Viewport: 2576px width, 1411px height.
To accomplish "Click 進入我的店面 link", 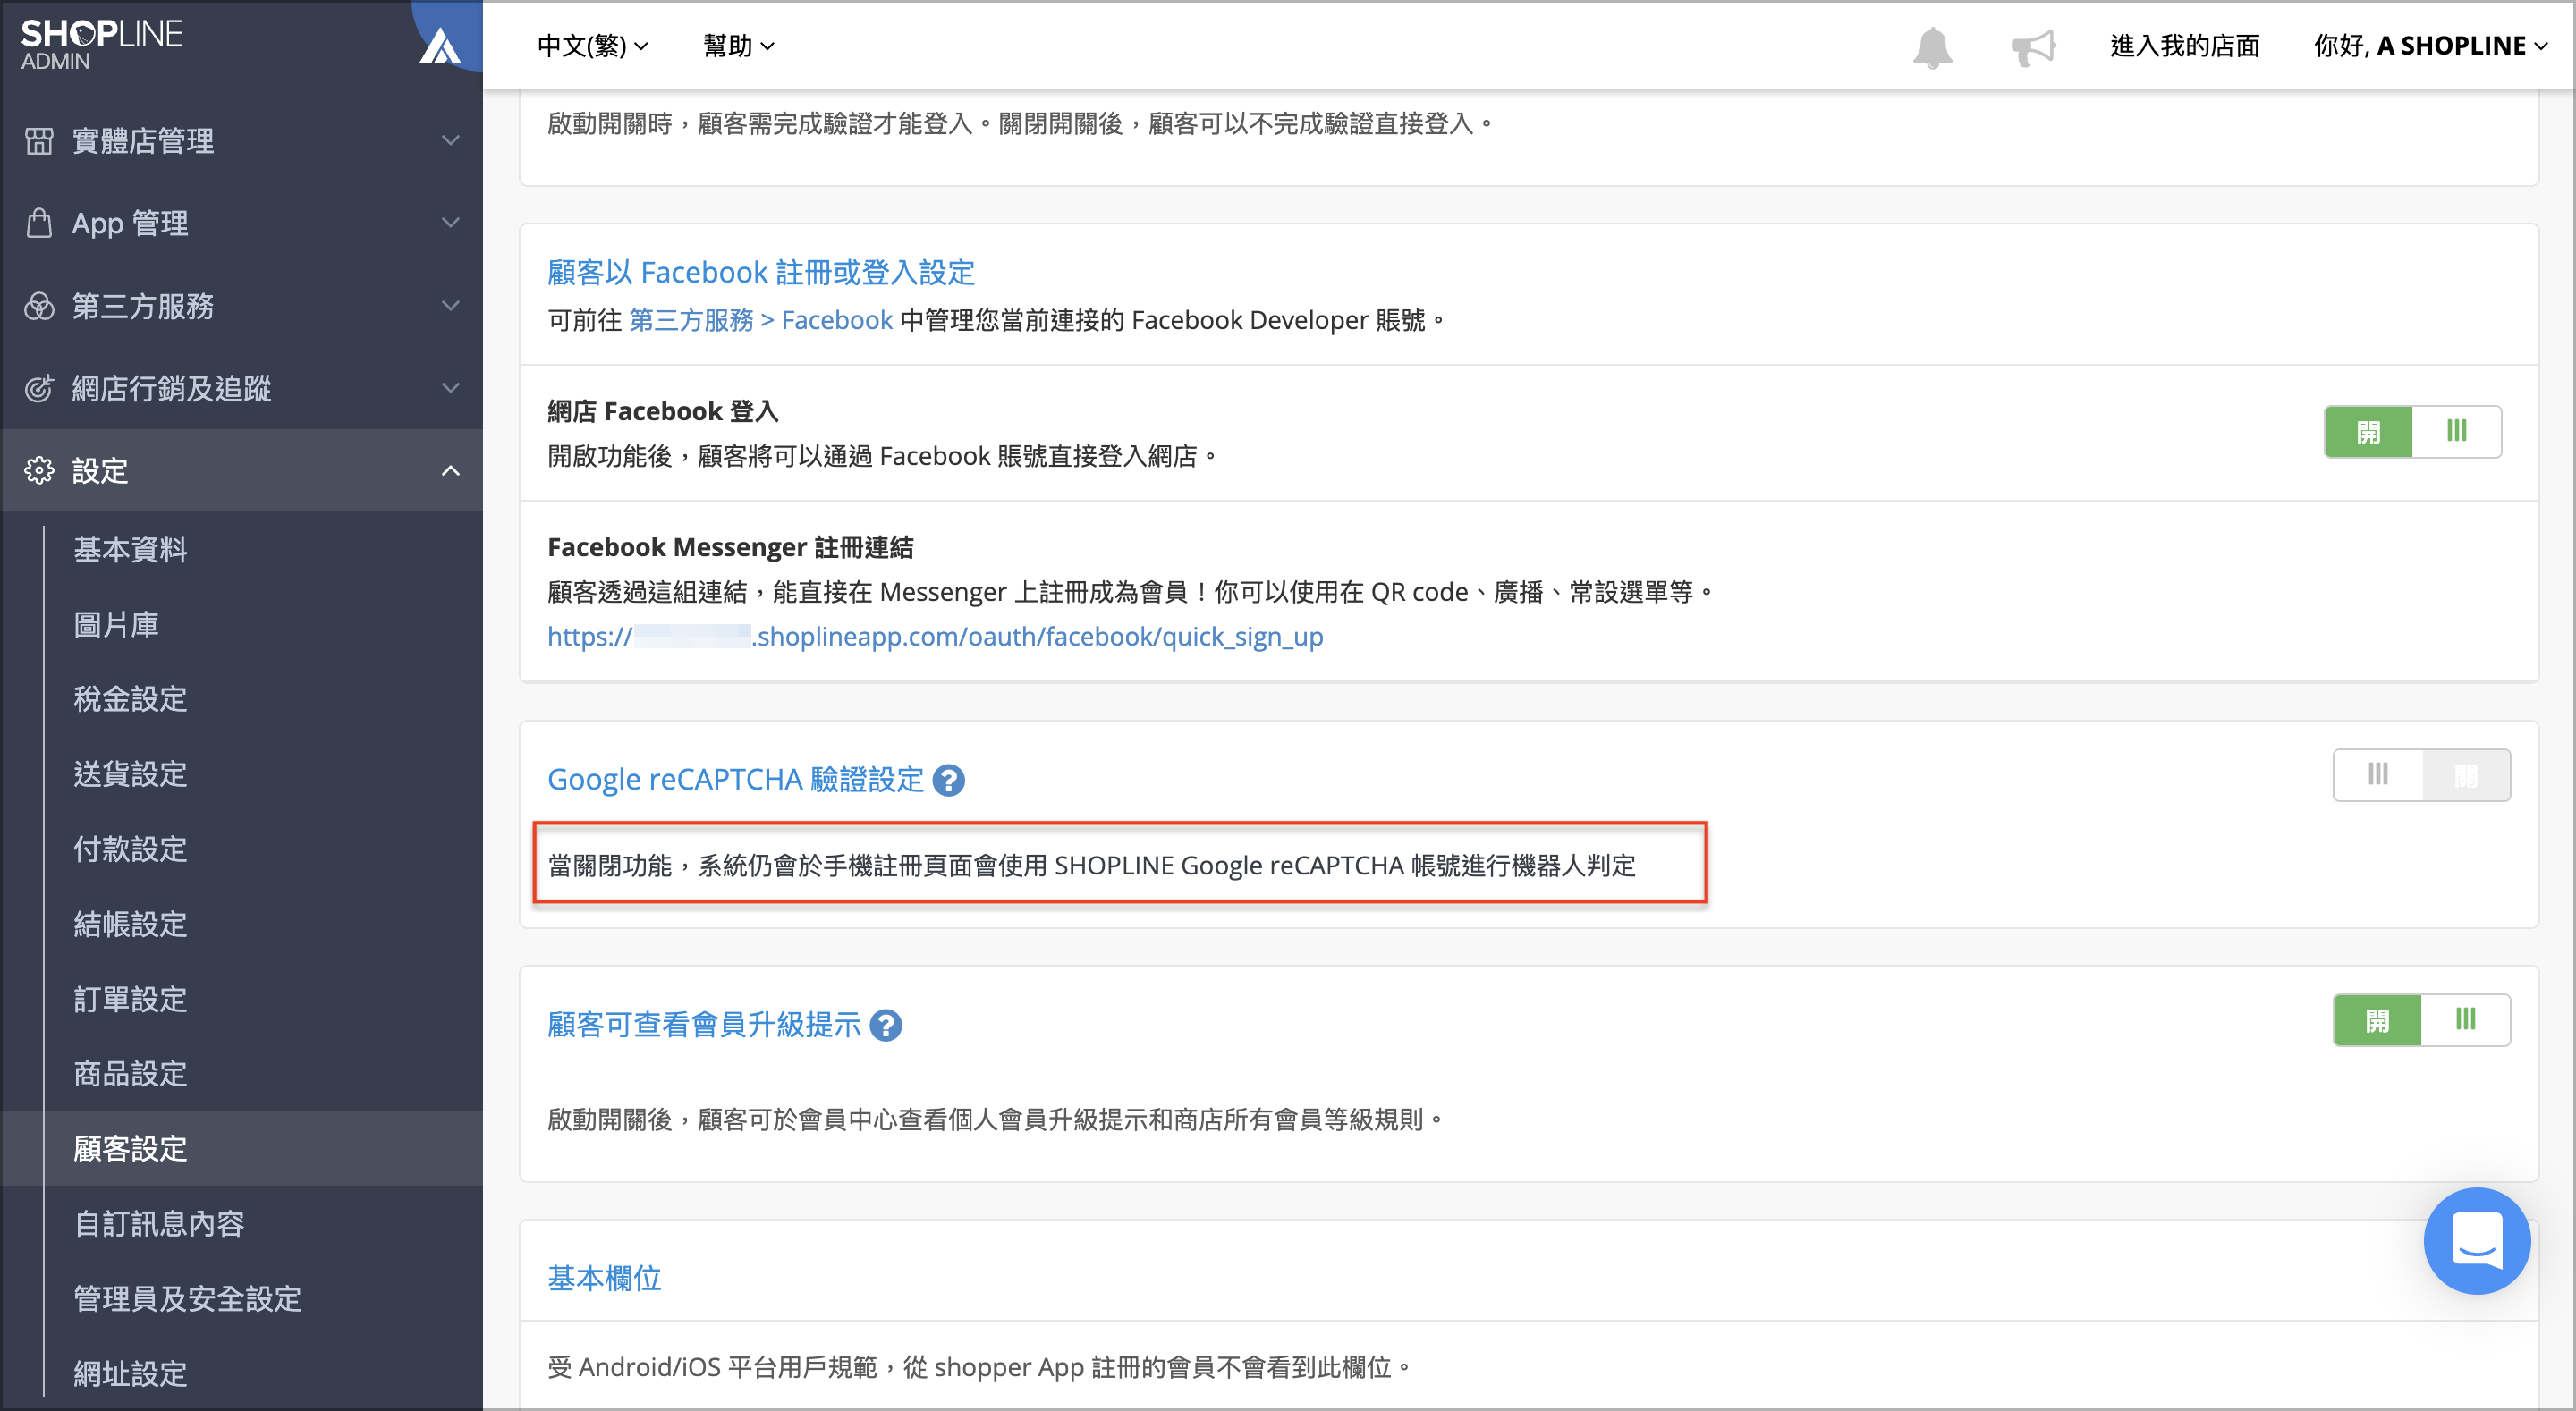I will point(2185,46).
